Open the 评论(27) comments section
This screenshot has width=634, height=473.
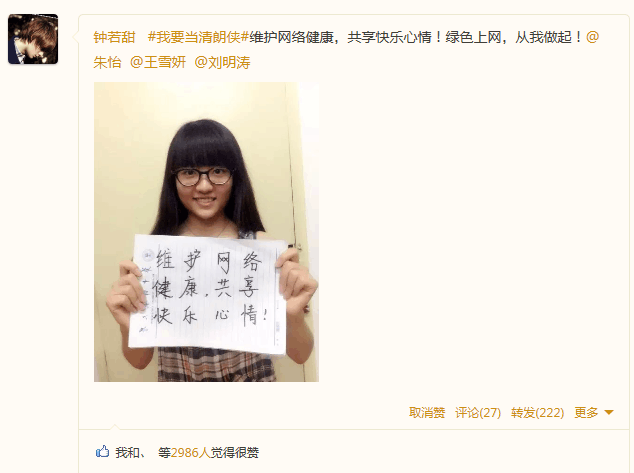click(x=478, y=413)
